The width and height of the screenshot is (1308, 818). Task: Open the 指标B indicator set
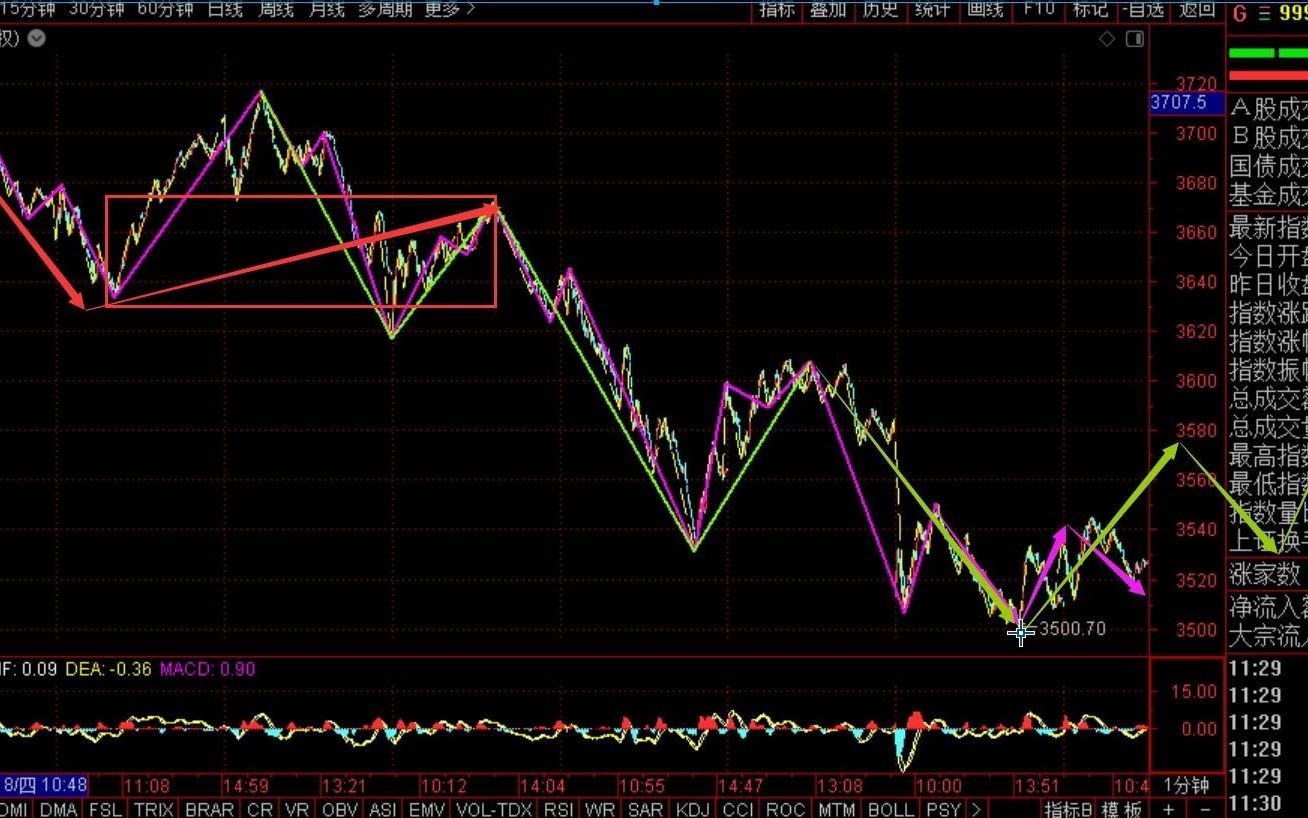click(1070, 809)
